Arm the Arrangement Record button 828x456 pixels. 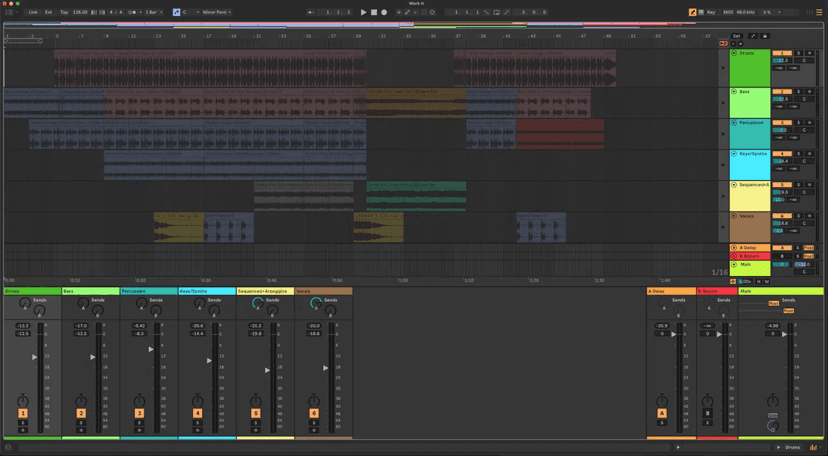[384, 12]
